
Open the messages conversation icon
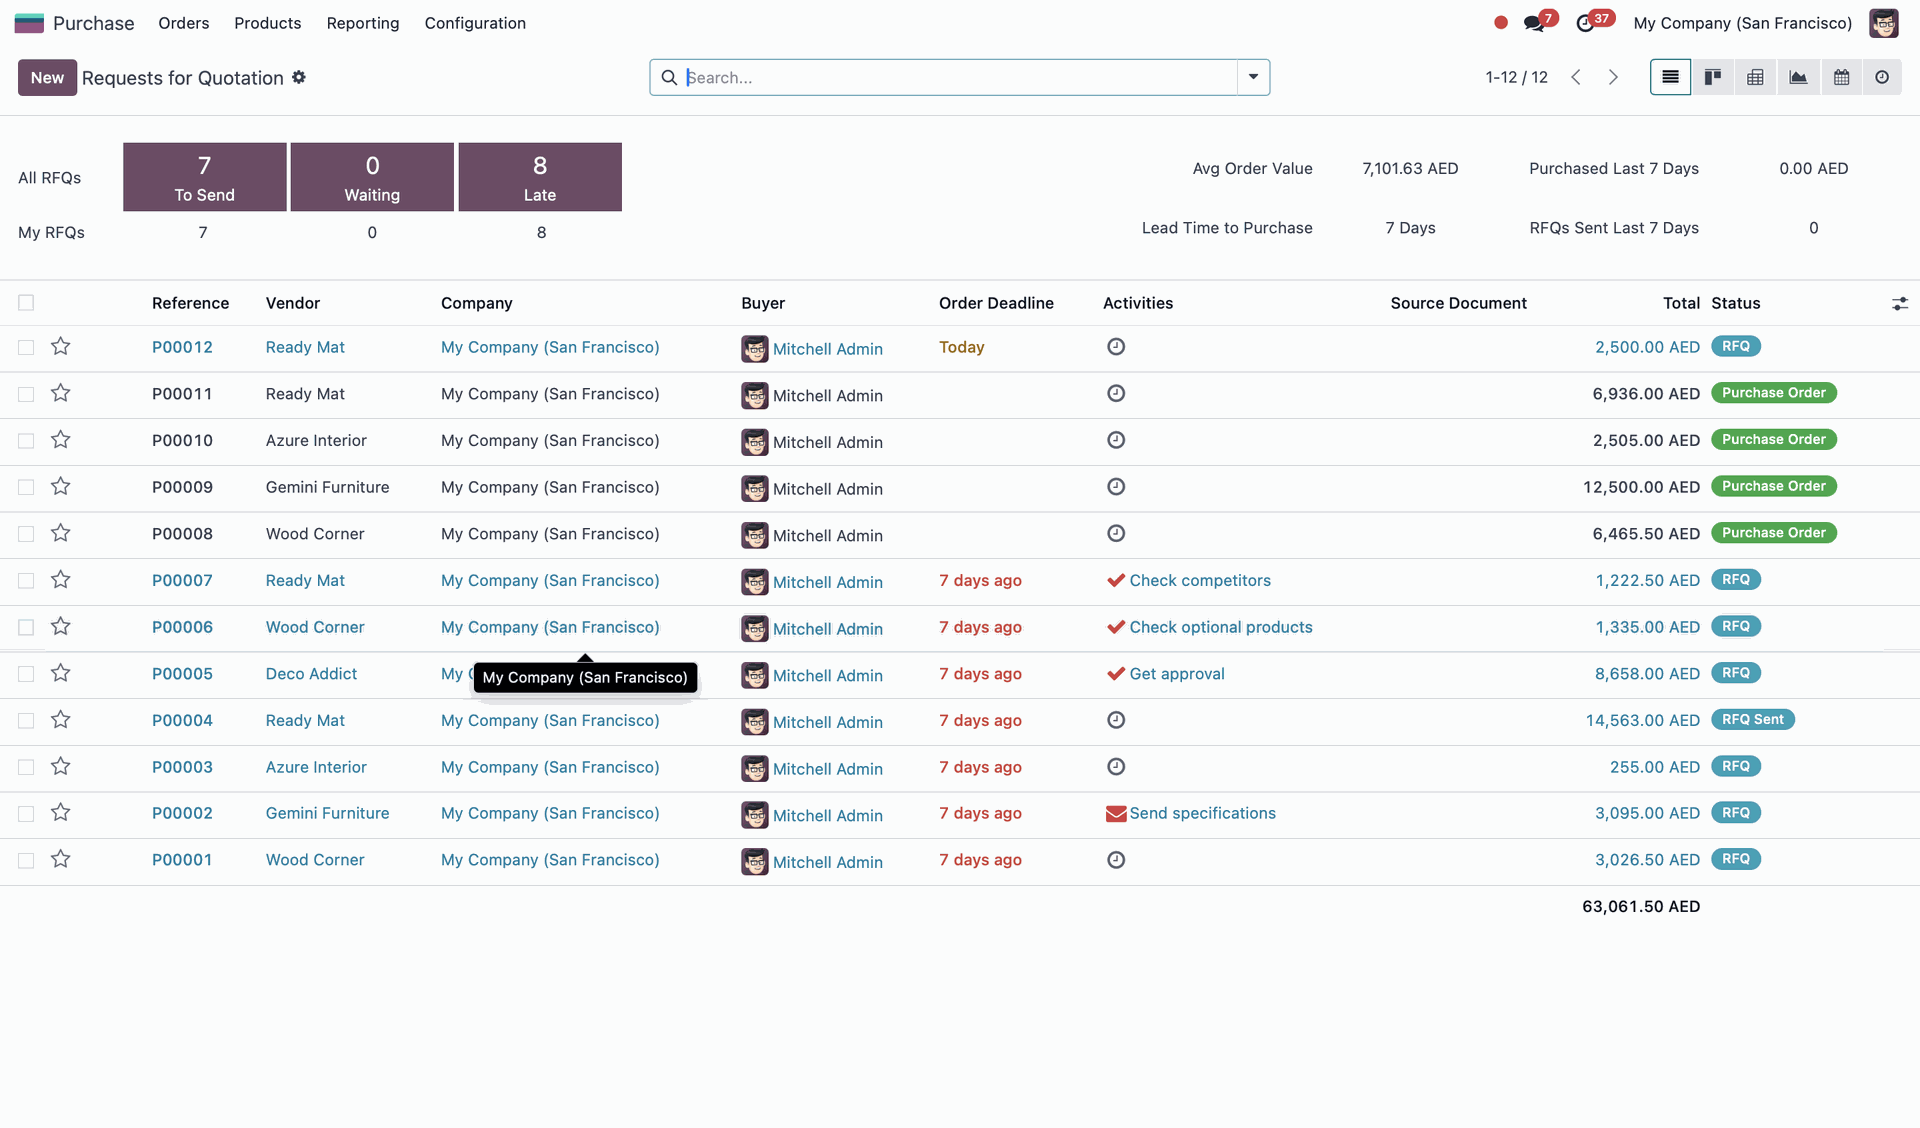pos(1533,23)
